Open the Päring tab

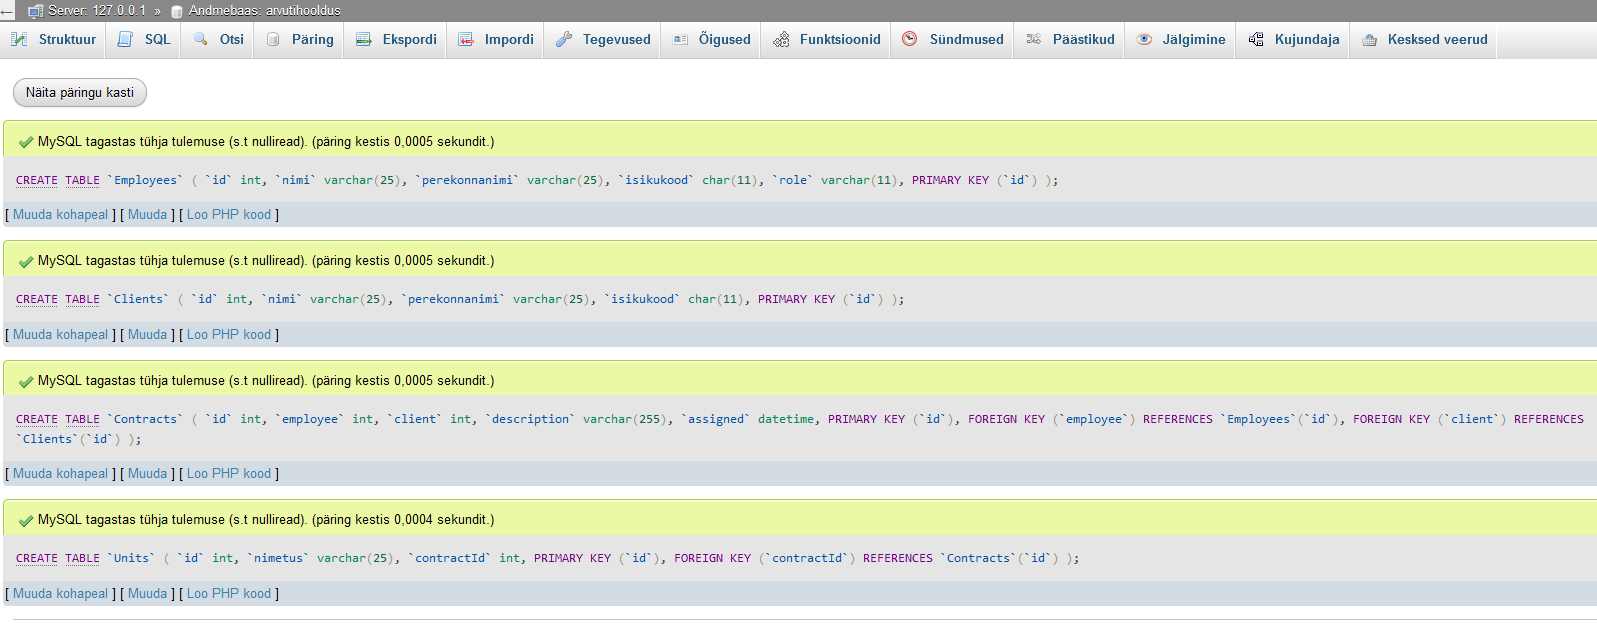(x=312, y=39)
